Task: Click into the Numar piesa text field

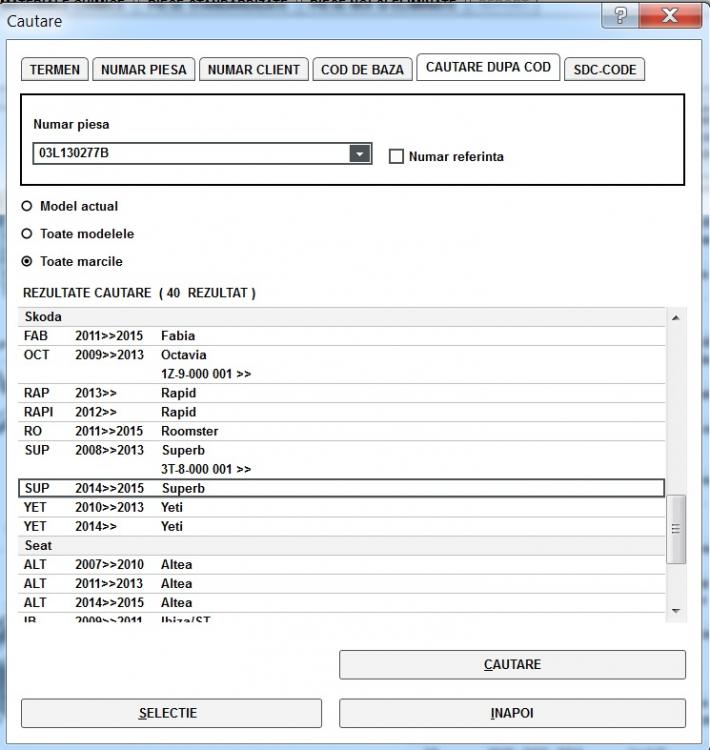Action: (190, 154)
